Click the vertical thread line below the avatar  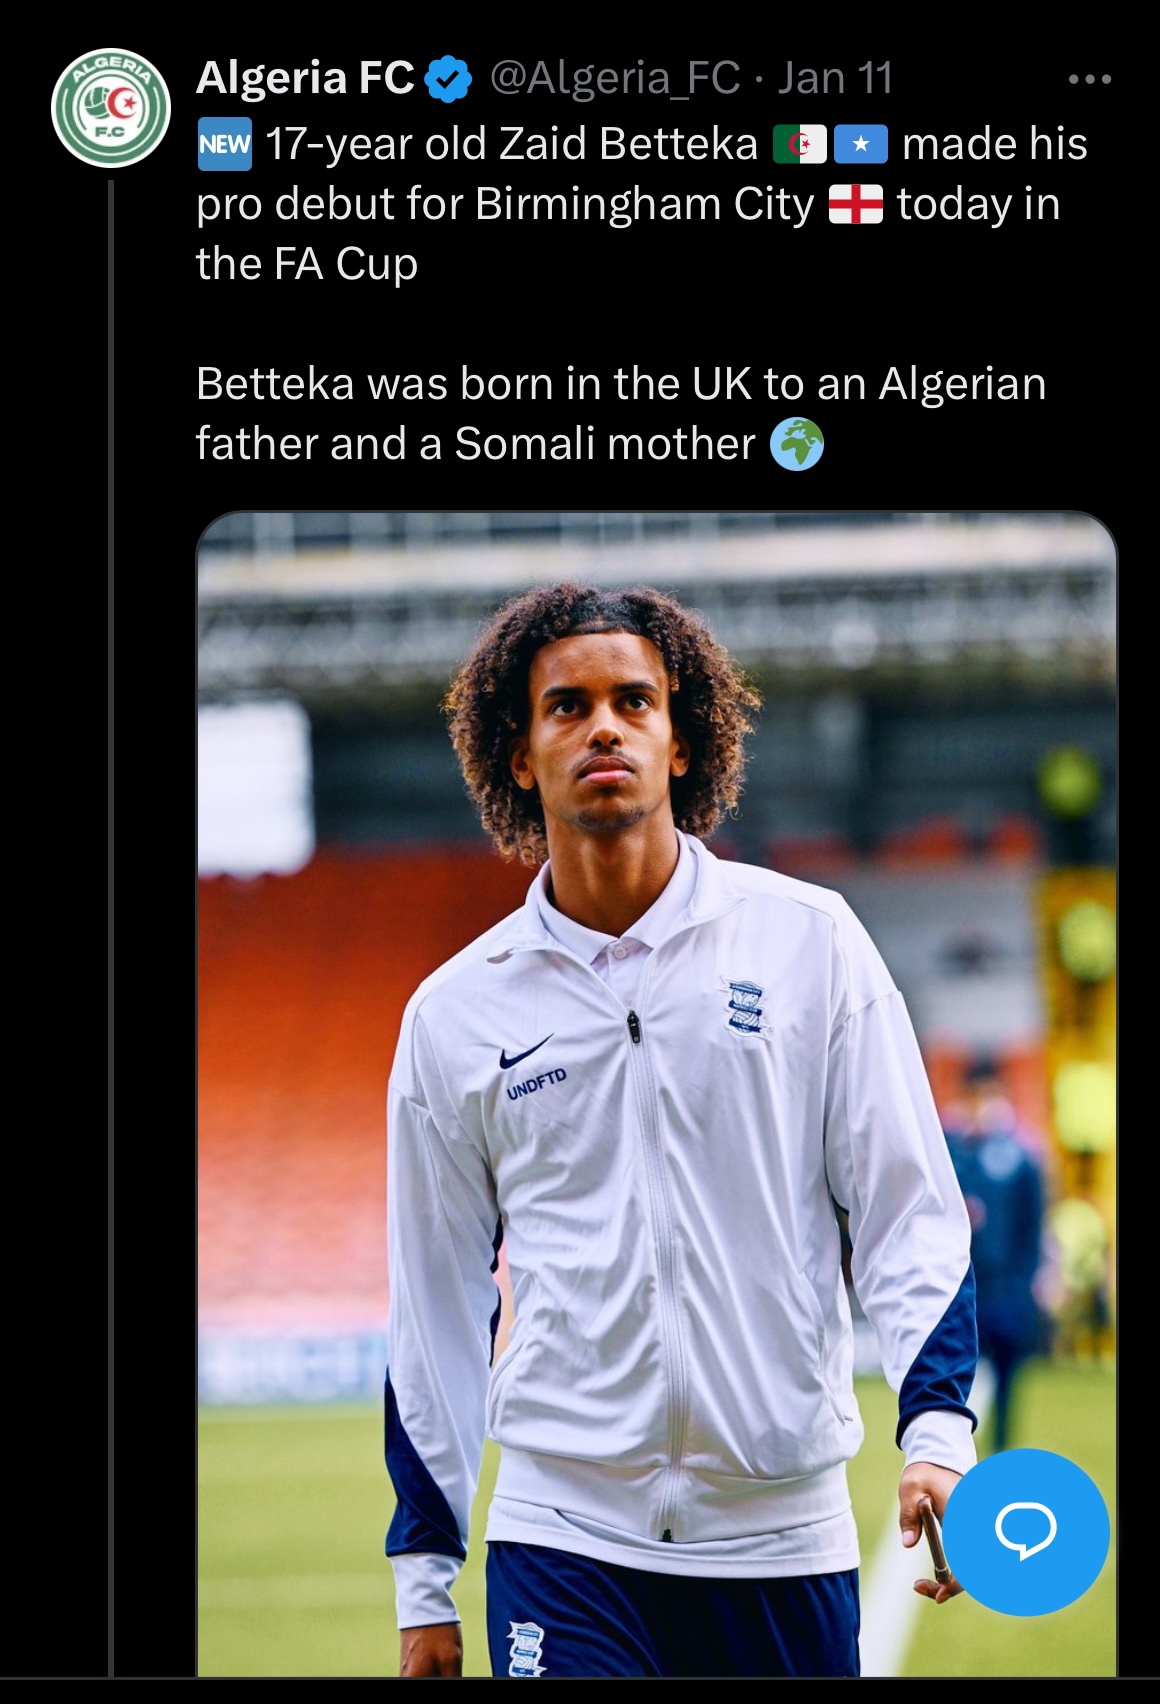[111, 900]
